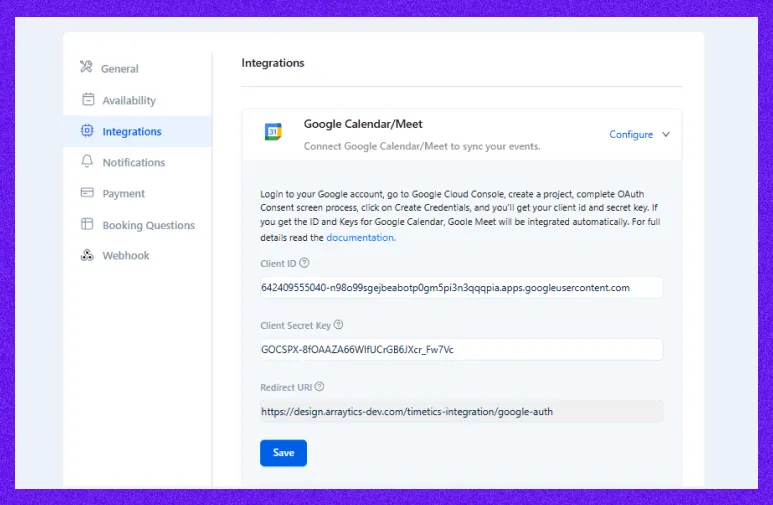Click the Booking Questions layout icon
This screenshot has width=773, height=505.
[x=87, y=224]
